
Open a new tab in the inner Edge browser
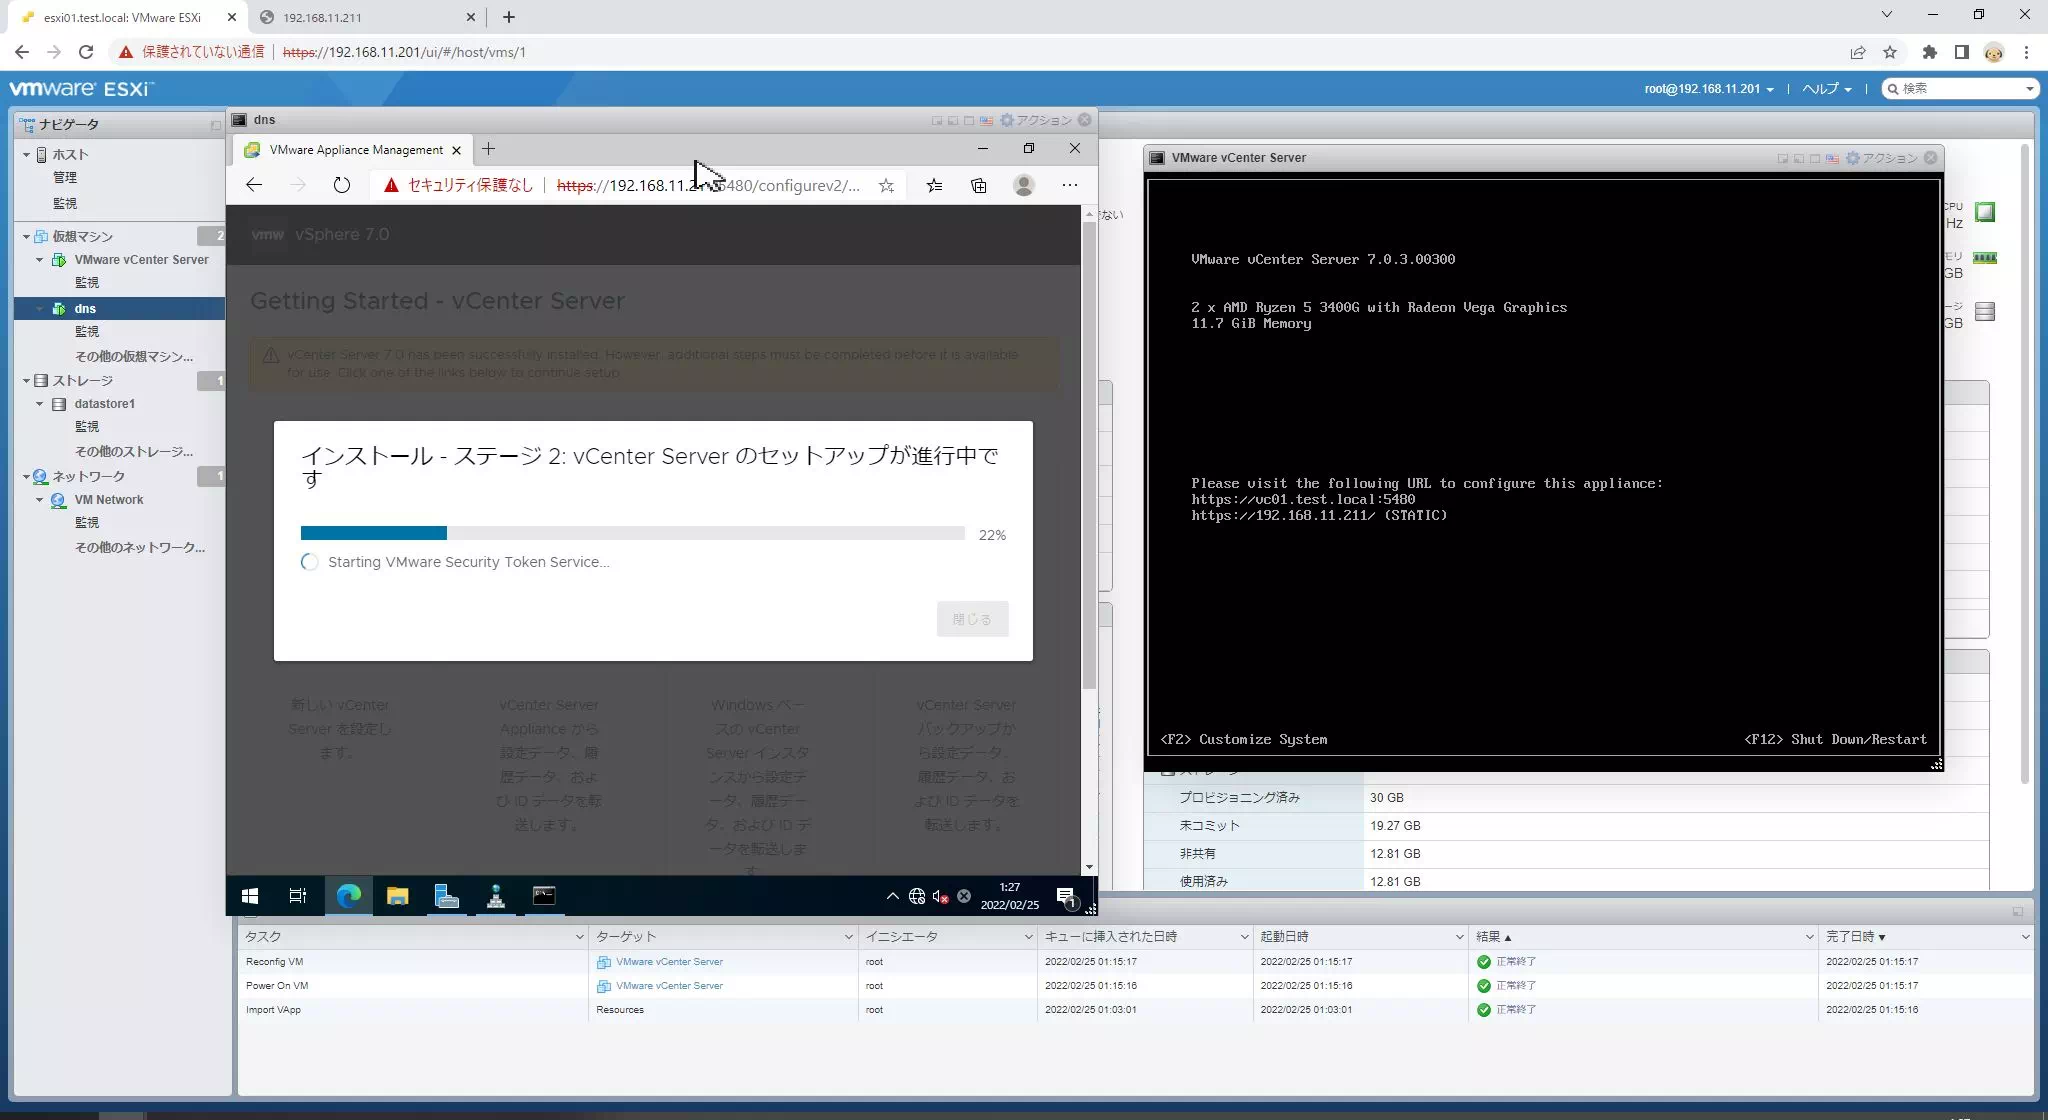(x=488, y=149)
